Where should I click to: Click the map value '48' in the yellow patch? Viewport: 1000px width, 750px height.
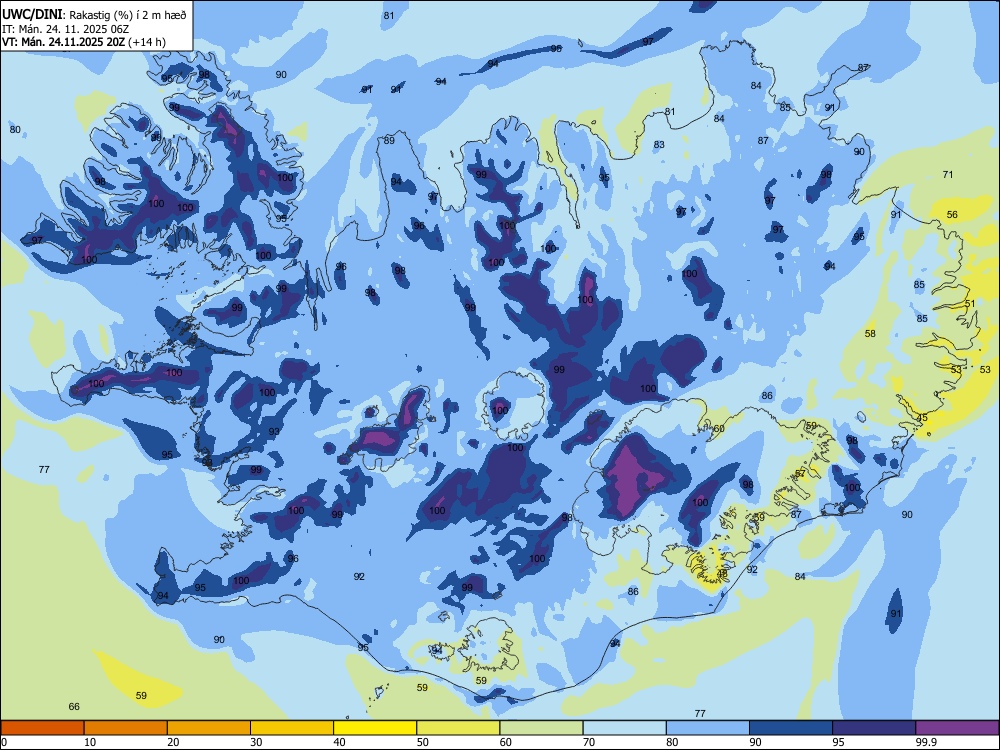point(722,573)
